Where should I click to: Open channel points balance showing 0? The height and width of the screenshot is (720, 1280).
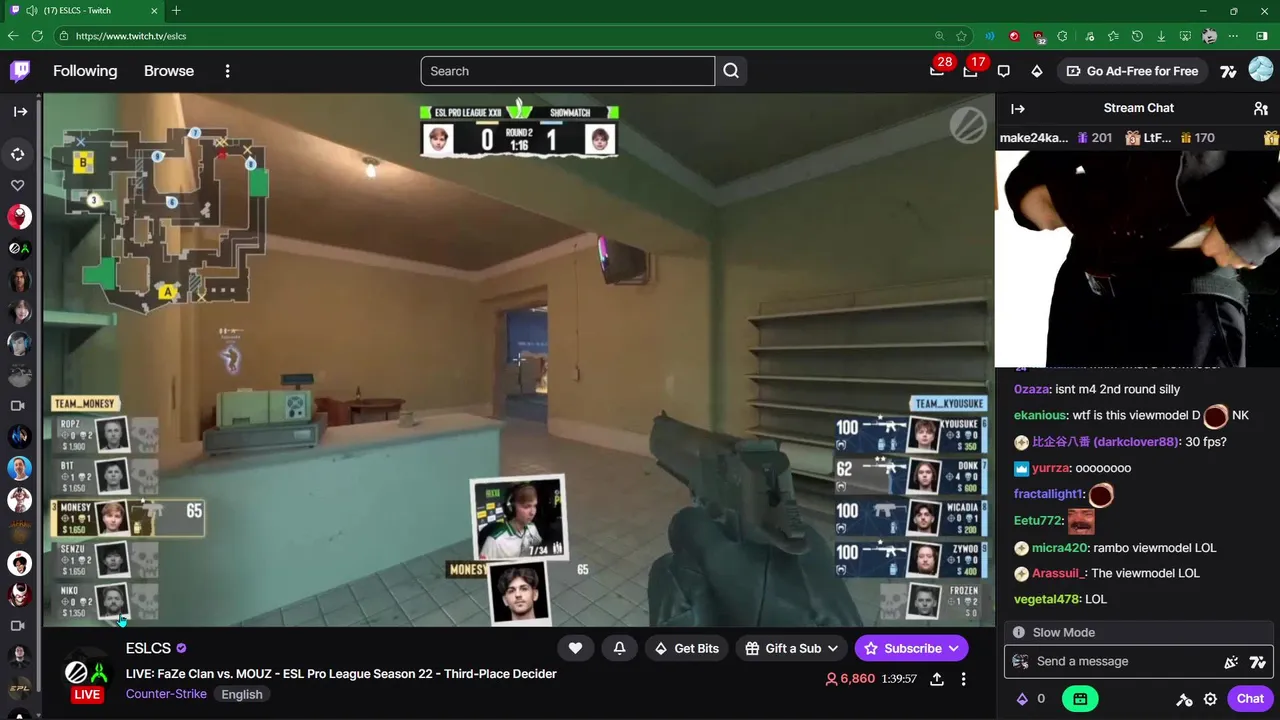pyautogui.click(x=1031, y=699)
